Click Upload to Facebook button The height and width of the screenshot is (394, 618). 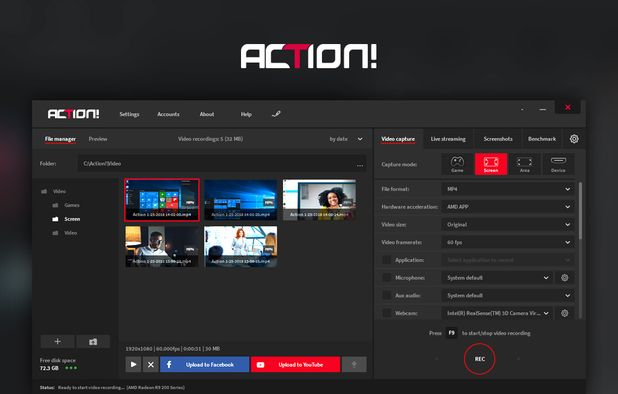click(204, 364)
